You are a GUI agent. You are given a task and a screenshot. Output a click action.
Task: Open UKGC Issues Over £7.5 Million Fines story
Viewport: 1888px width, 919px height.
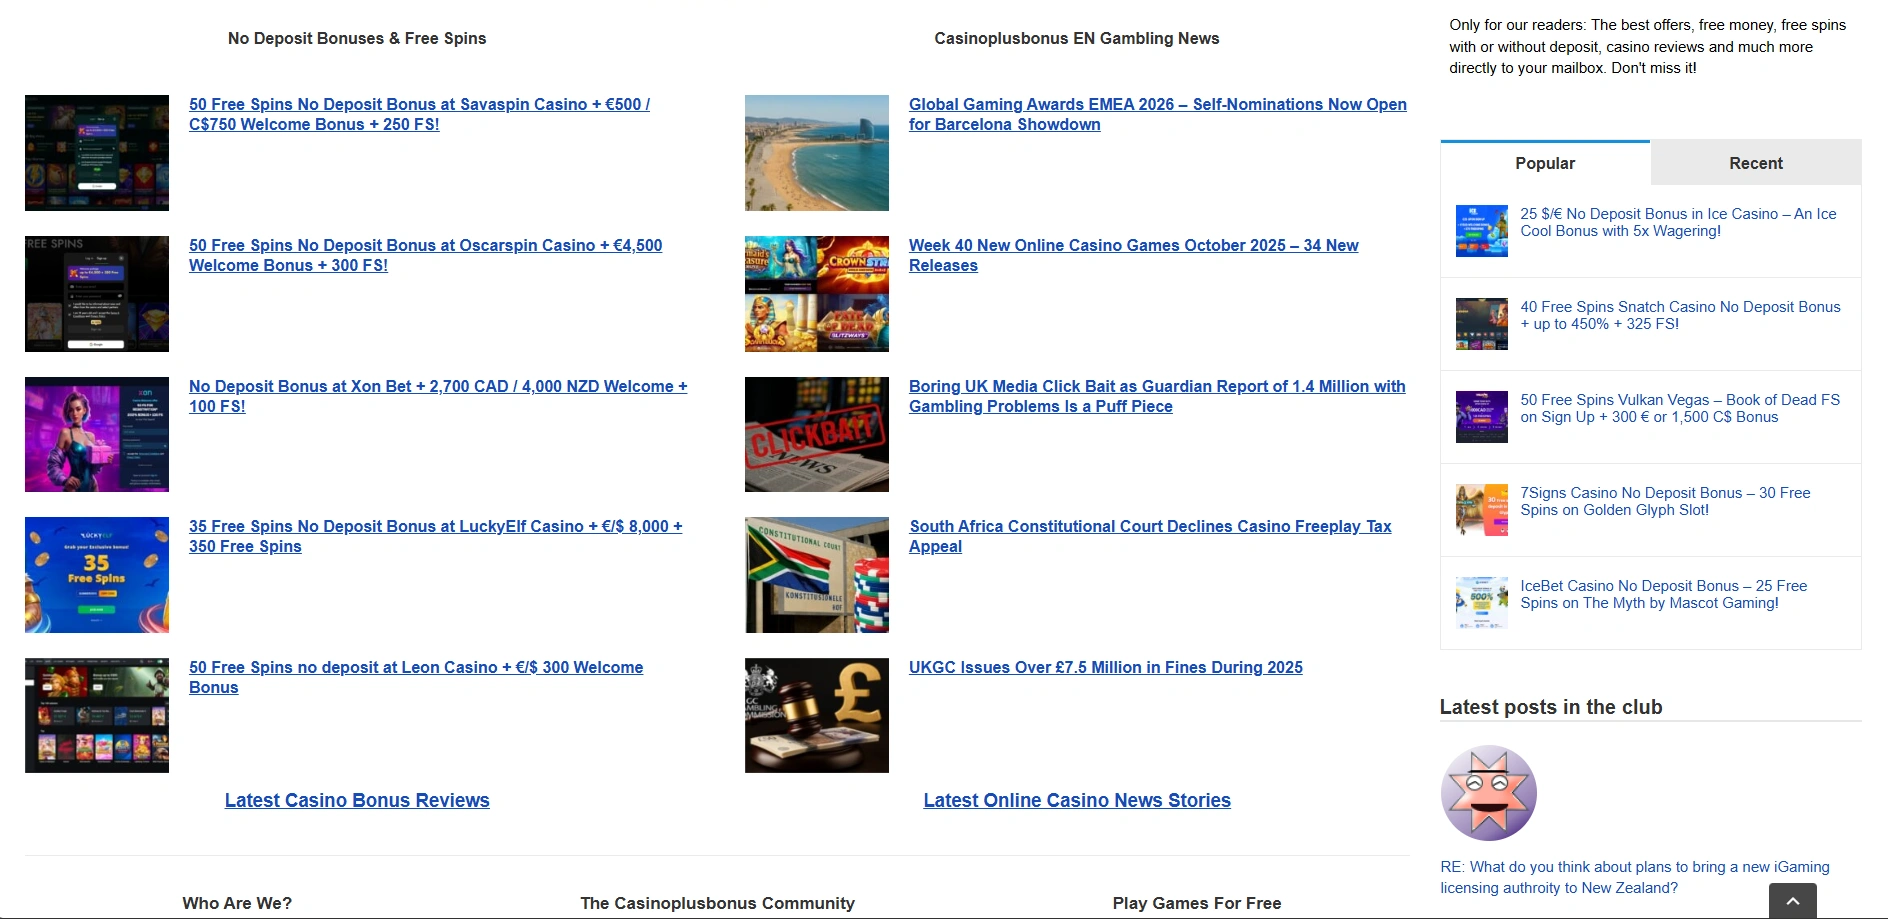[1105, 667]
